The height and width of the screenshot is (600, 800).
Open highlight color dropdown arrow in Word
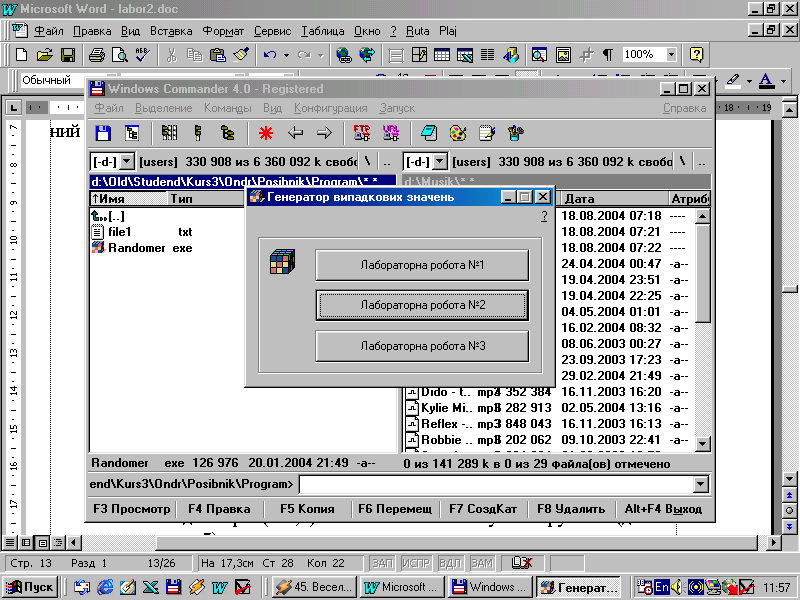tap(749, 81)
